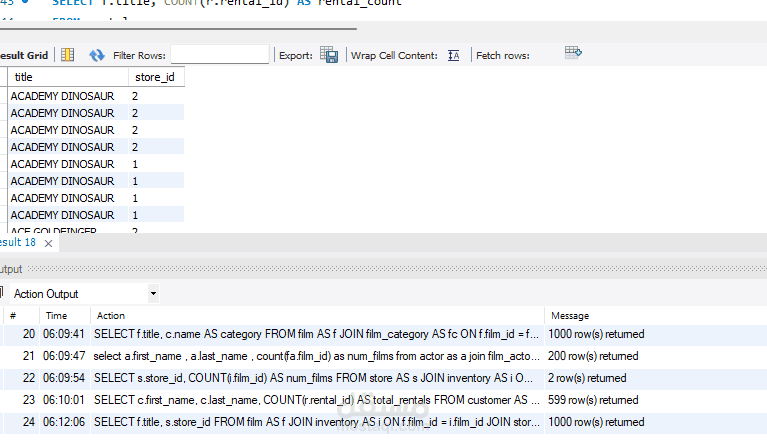Open the Action Output dropdown
The width and height of the screenshot is (767, 443).
[153, 293]
